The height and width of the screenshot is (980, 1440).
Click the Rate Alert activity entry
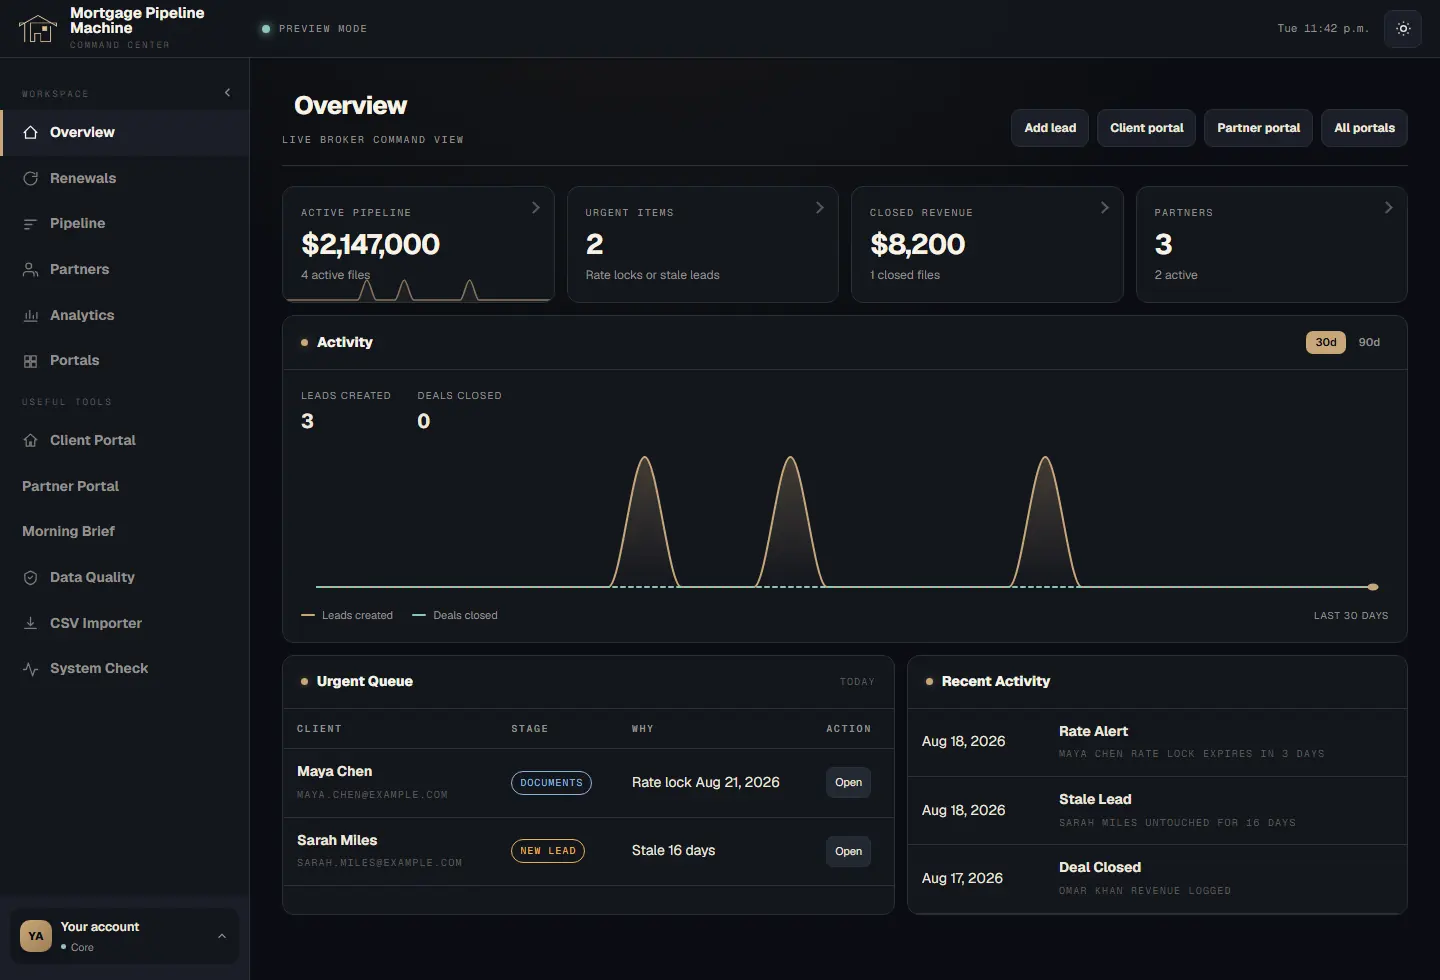click(x=1157, y=742)
